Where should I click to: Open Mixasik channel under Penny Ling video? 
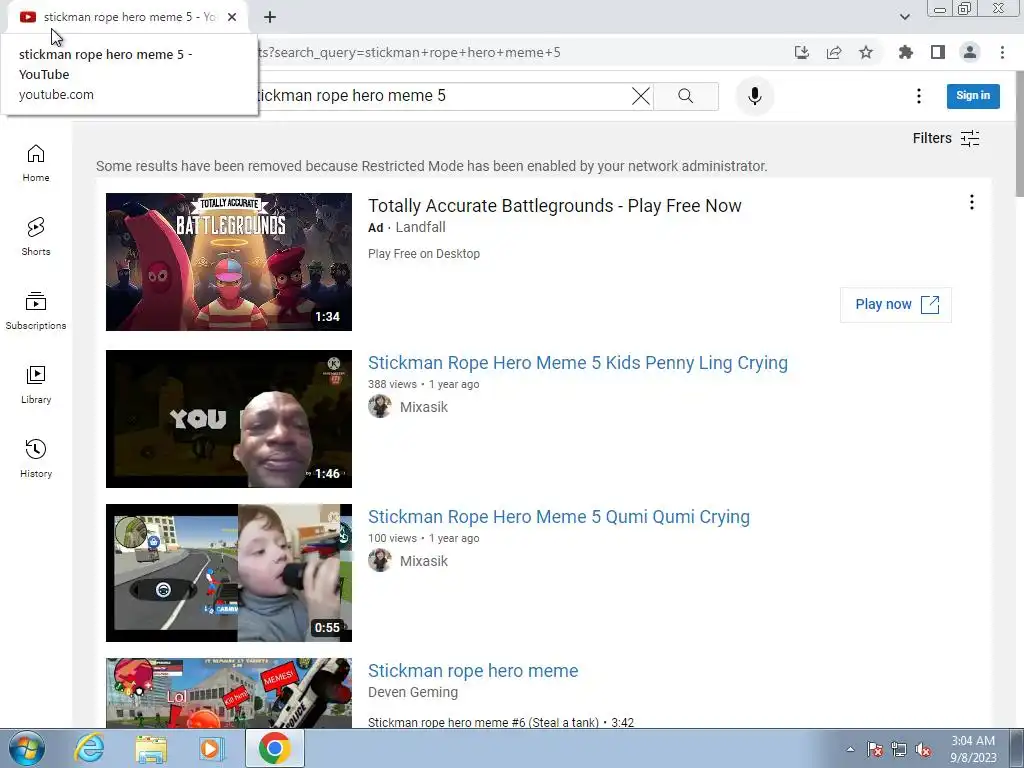point(424,407)
